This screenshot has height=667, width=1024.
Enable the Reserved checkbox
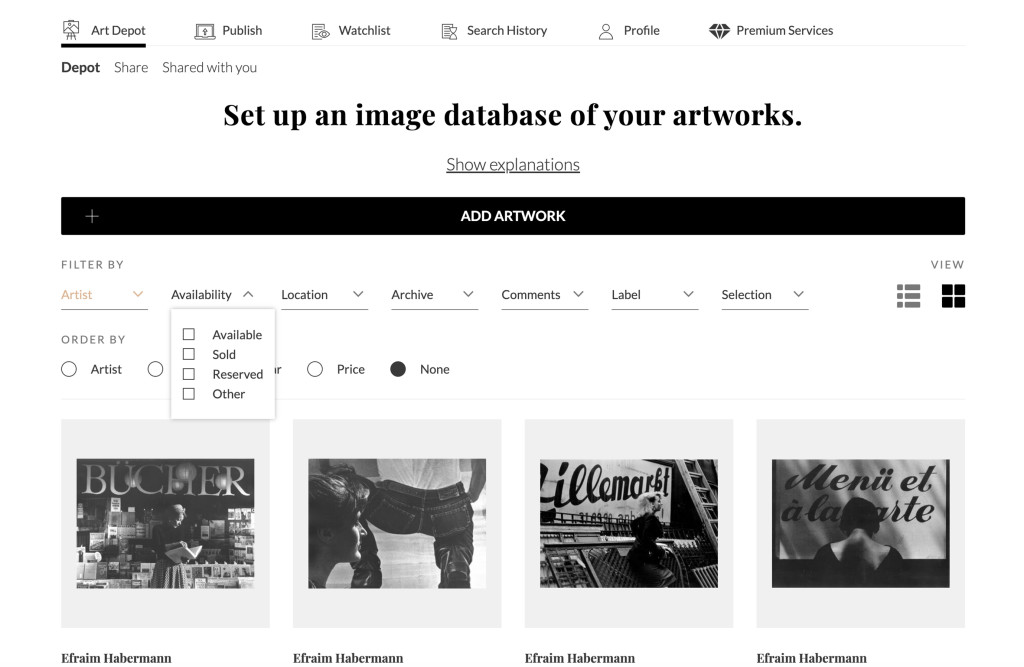coord(189,374)
